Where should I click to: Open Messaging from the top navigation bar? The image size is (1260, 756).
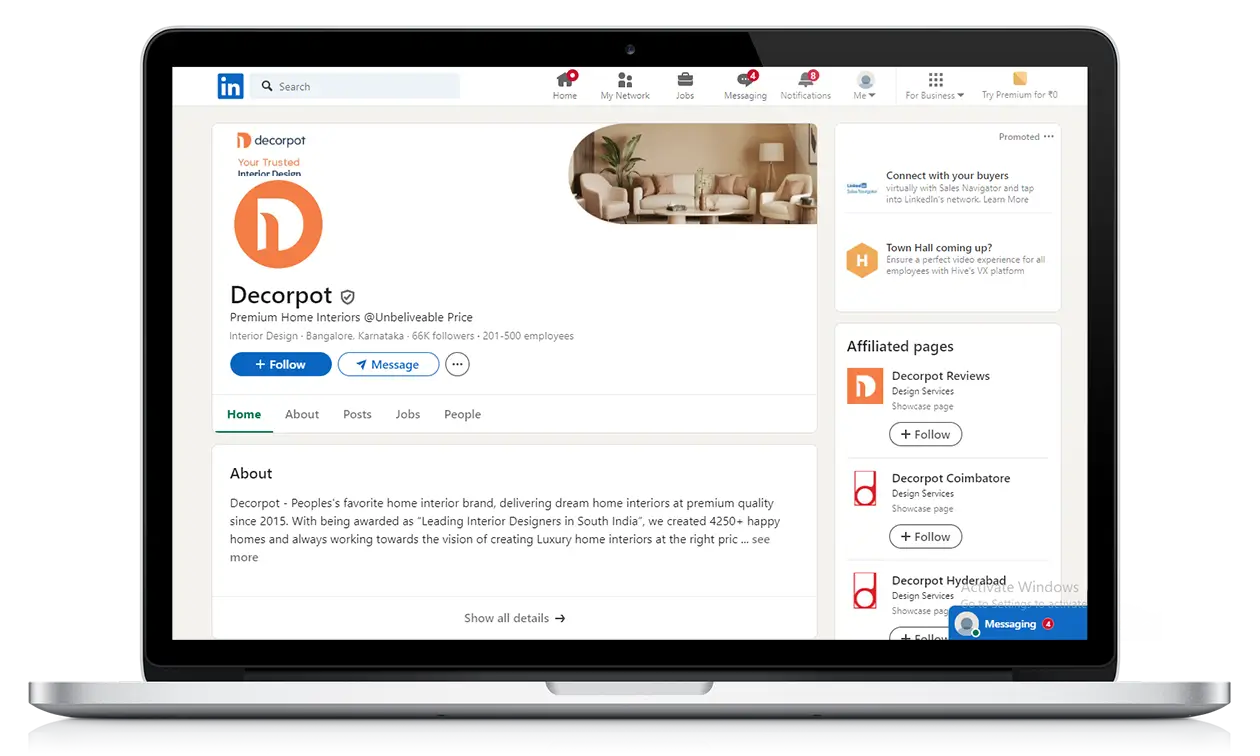(x=745, y=86)
